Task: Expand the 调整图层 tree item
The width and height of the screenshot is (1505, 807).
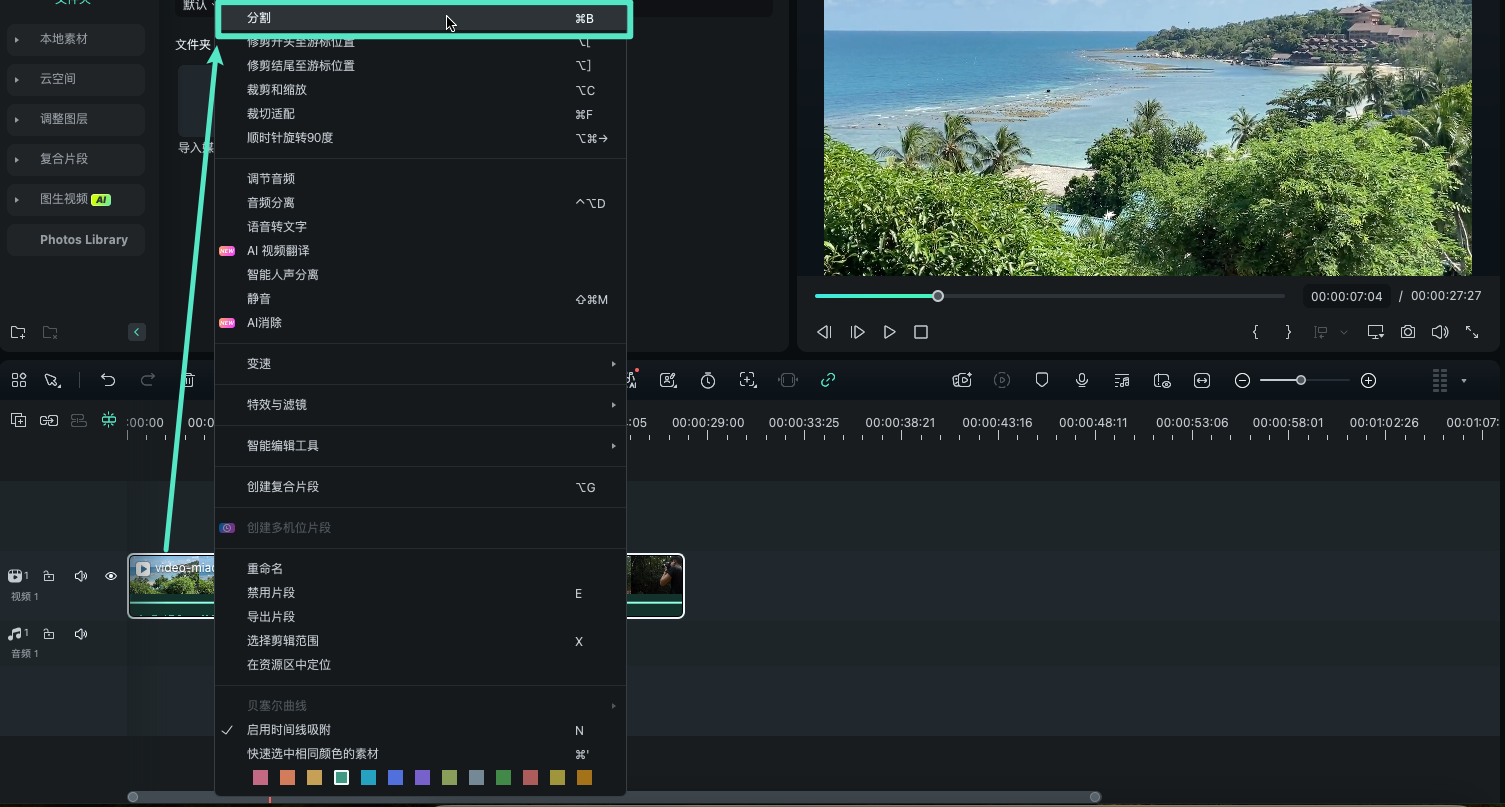Action: click(x=17, y=119)
